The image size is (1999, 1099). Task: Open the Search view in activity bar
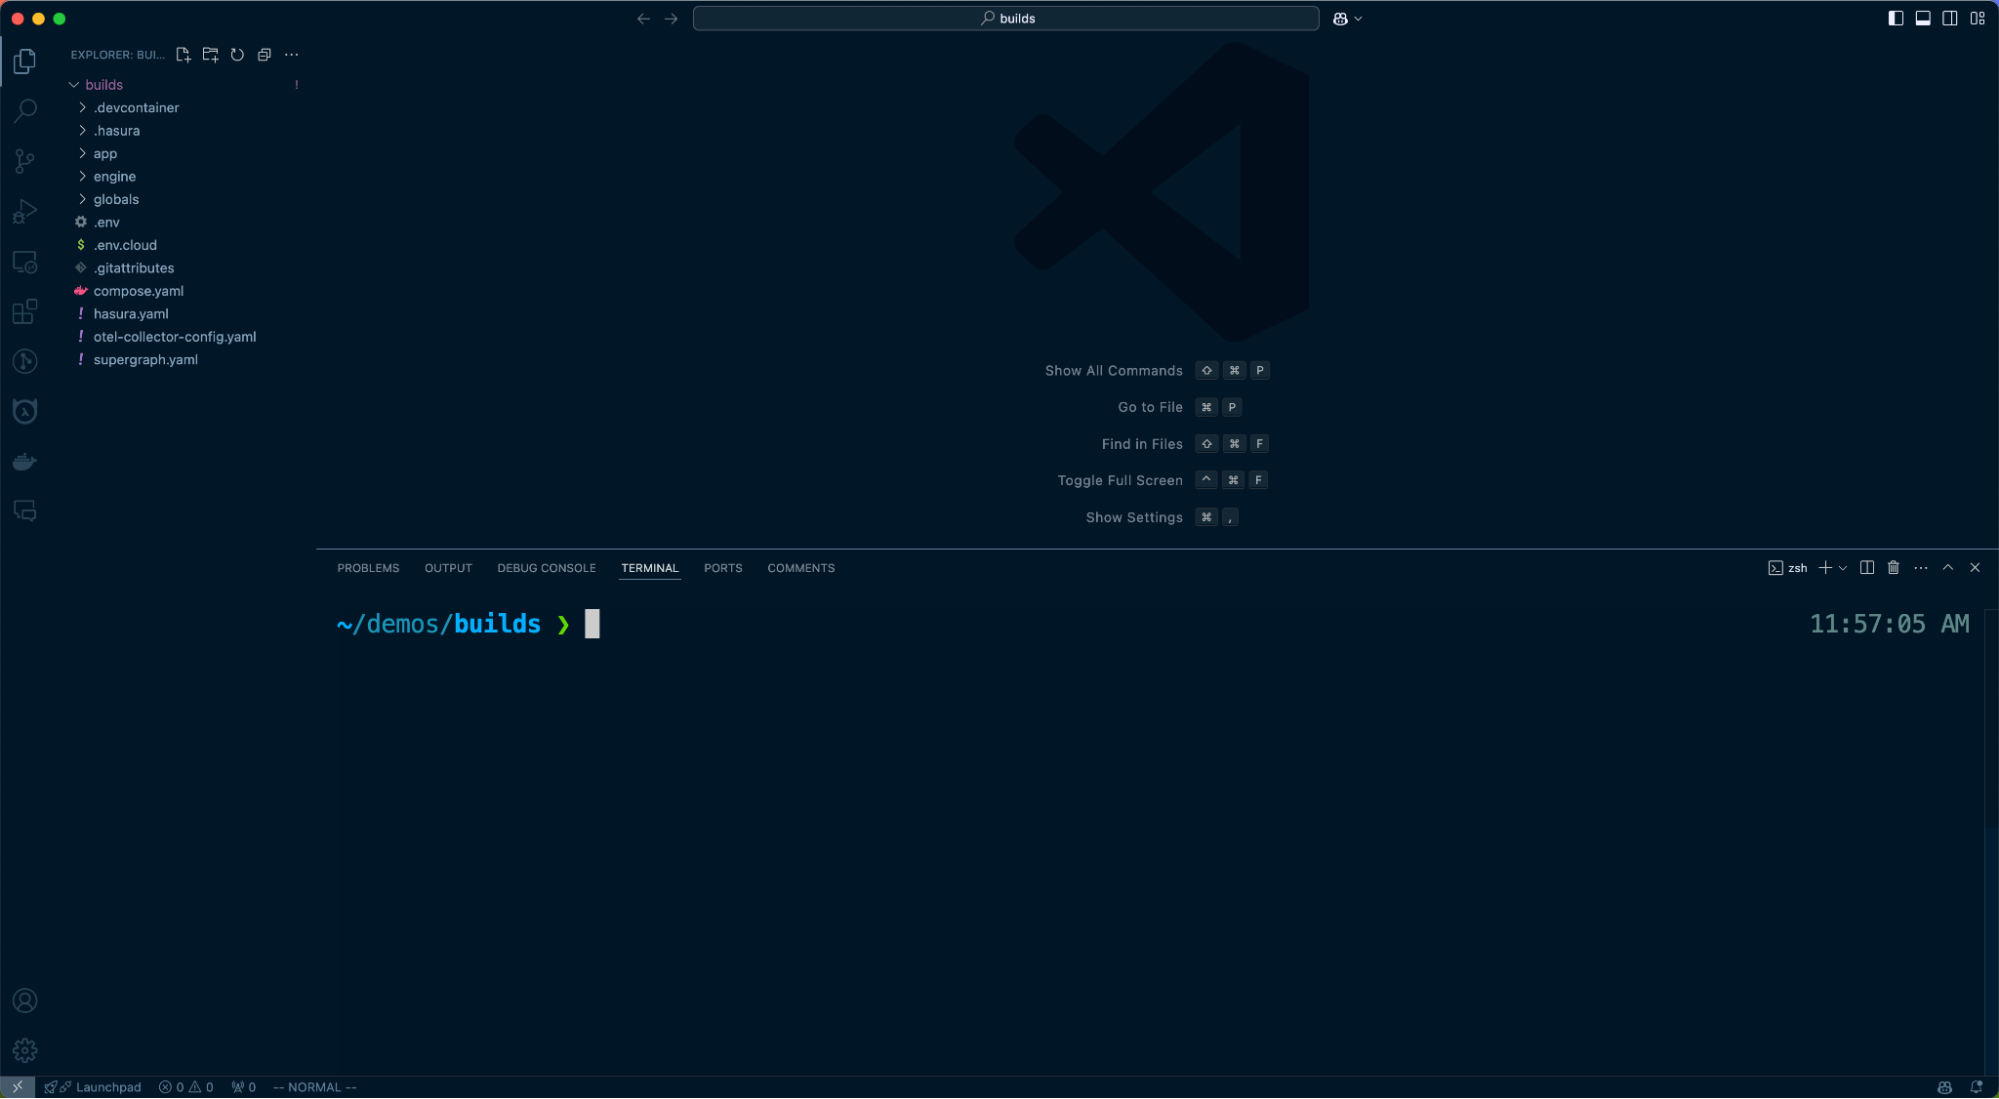[25, 111]
